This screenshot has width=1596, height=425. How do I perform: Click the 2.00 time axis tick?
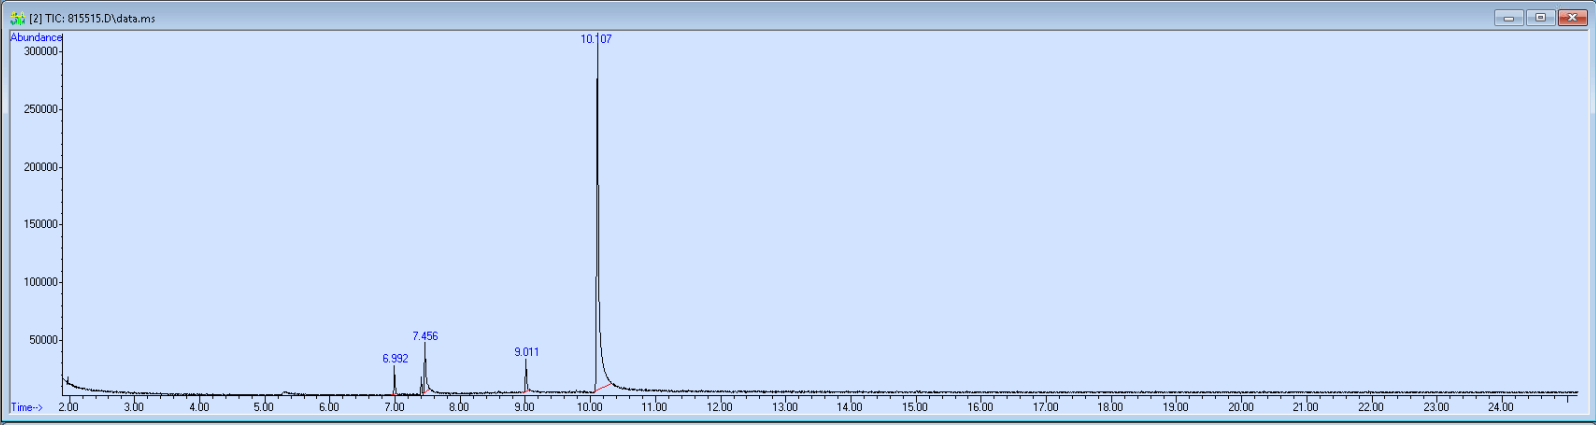[68, 407]
